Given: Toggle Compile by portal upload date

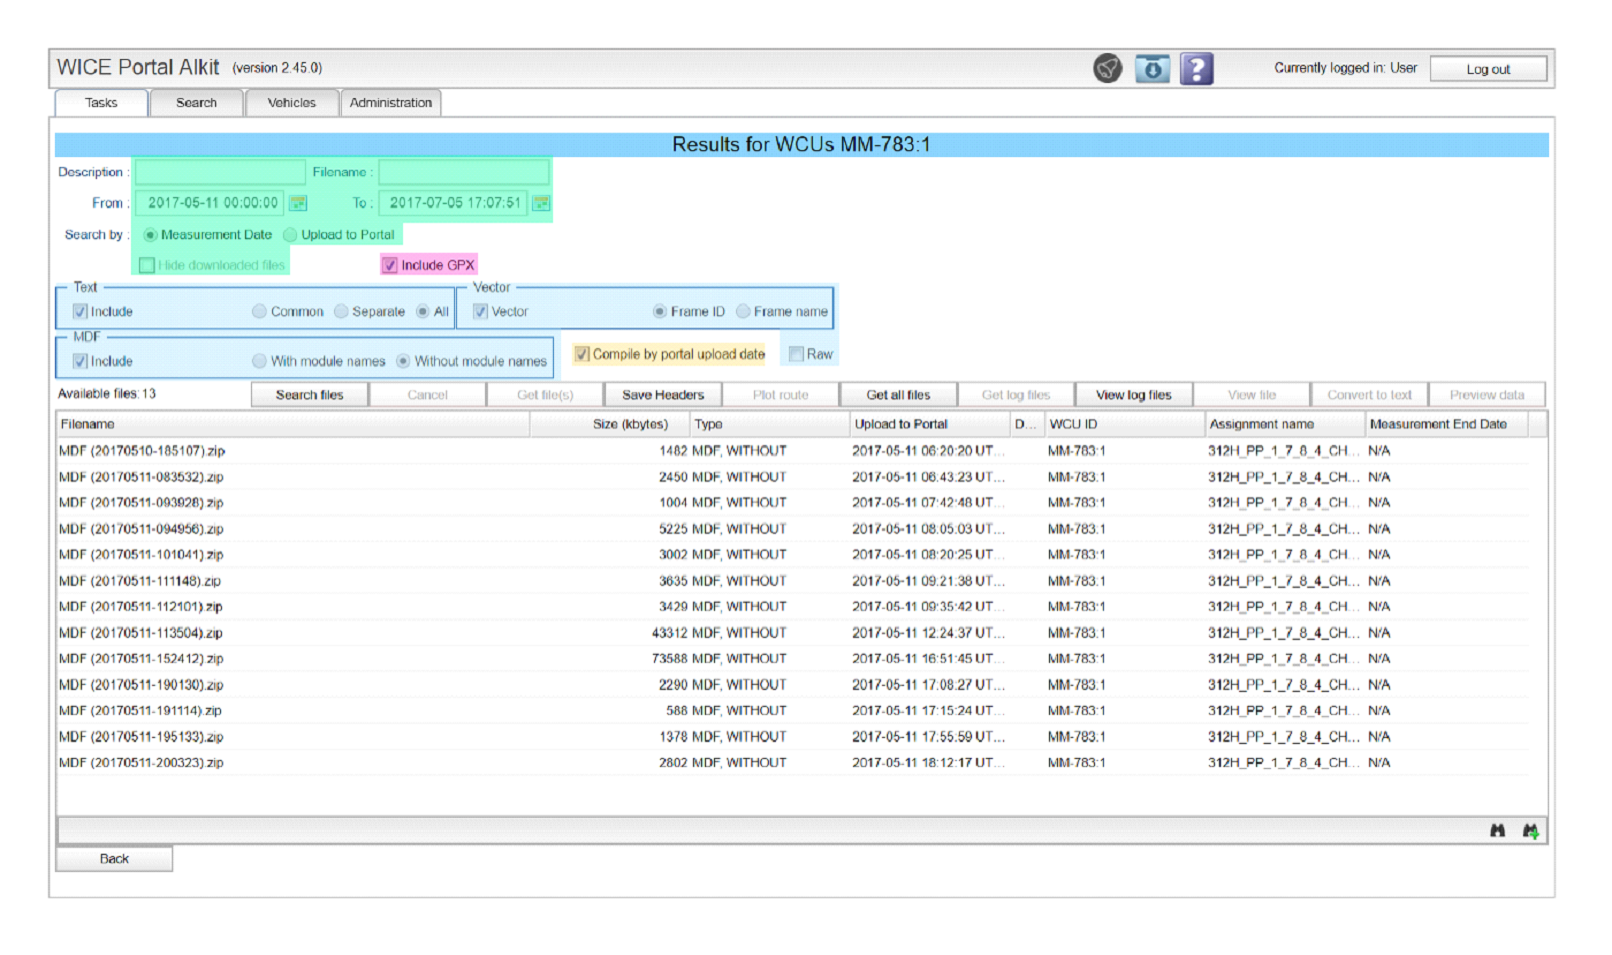Looking at the screenshot, I should [582, 354].
